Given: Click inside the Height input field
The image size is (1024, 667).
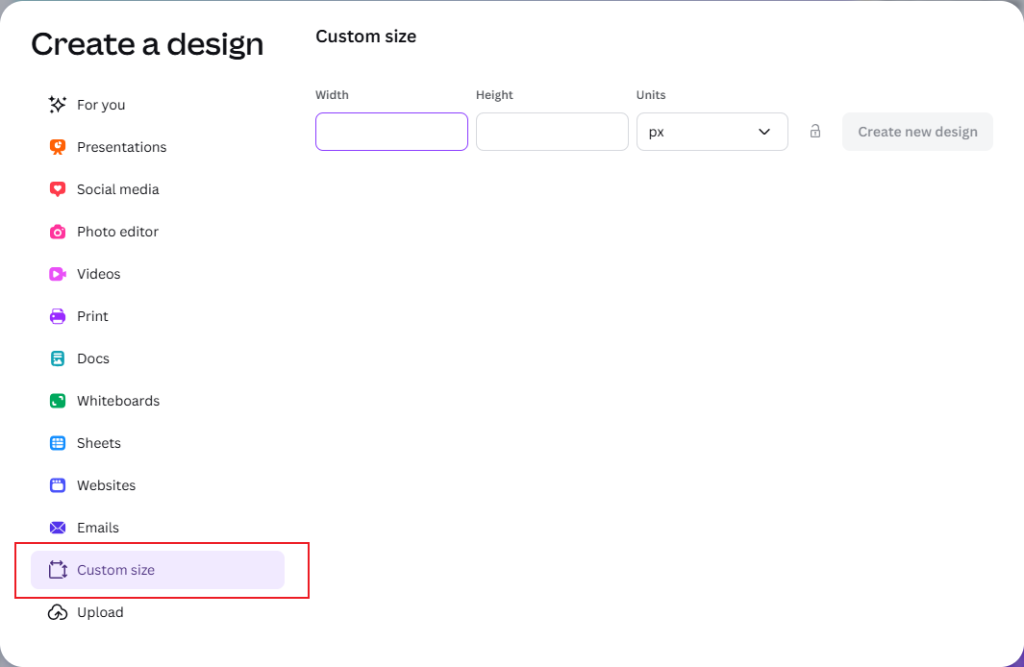Looking at the screenshot, I should [x=551, y=131].
